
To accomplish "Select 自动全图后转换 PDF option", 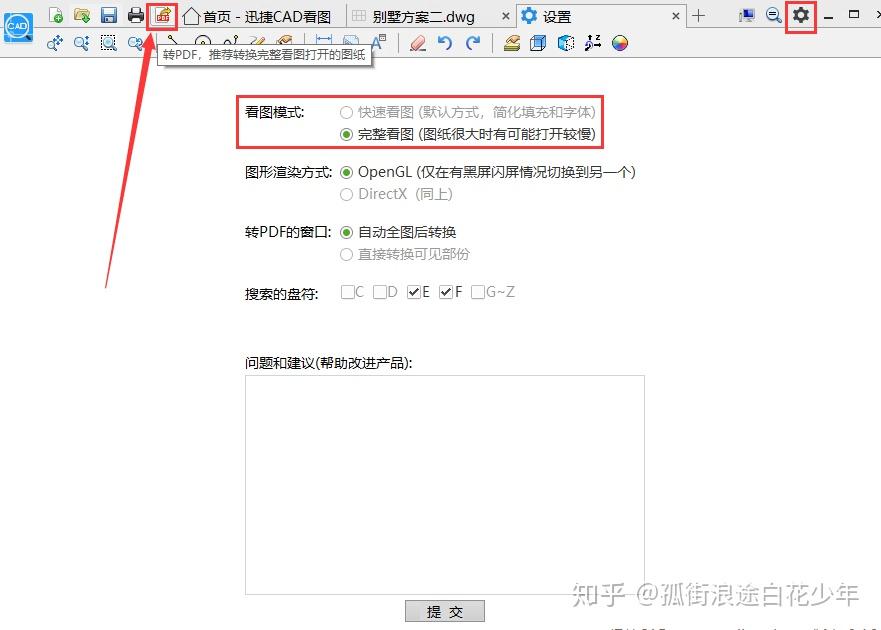I will 346,232.
